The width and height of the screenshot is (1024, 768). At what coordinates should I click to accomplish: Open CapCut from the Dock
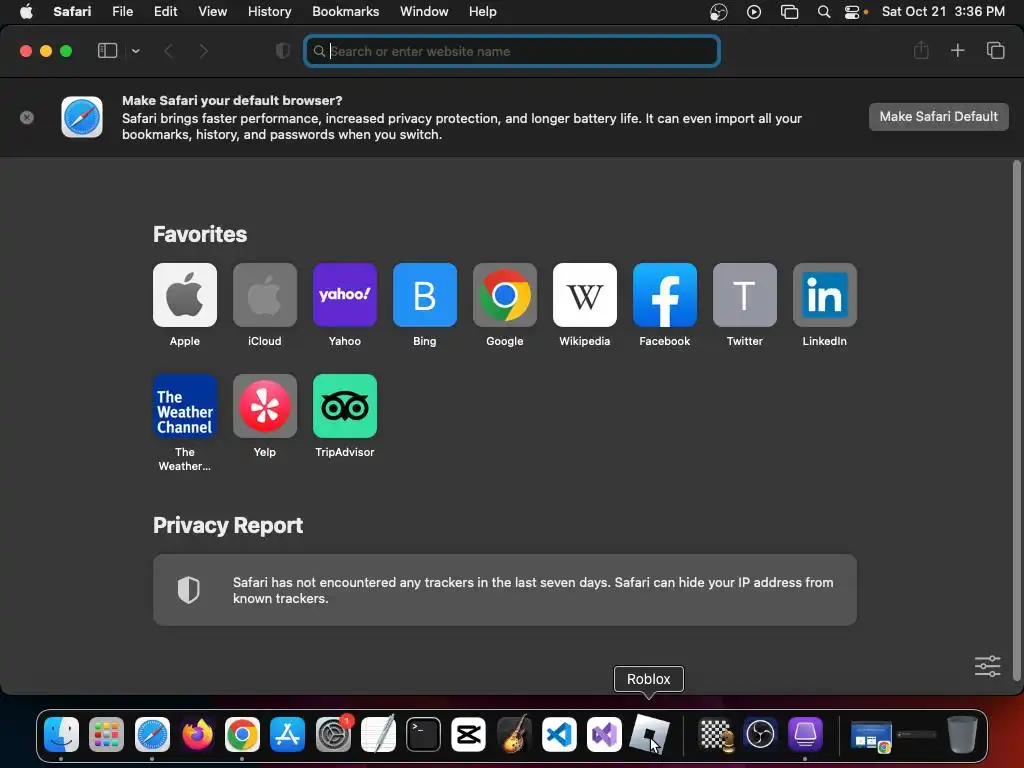click(468, 734)
